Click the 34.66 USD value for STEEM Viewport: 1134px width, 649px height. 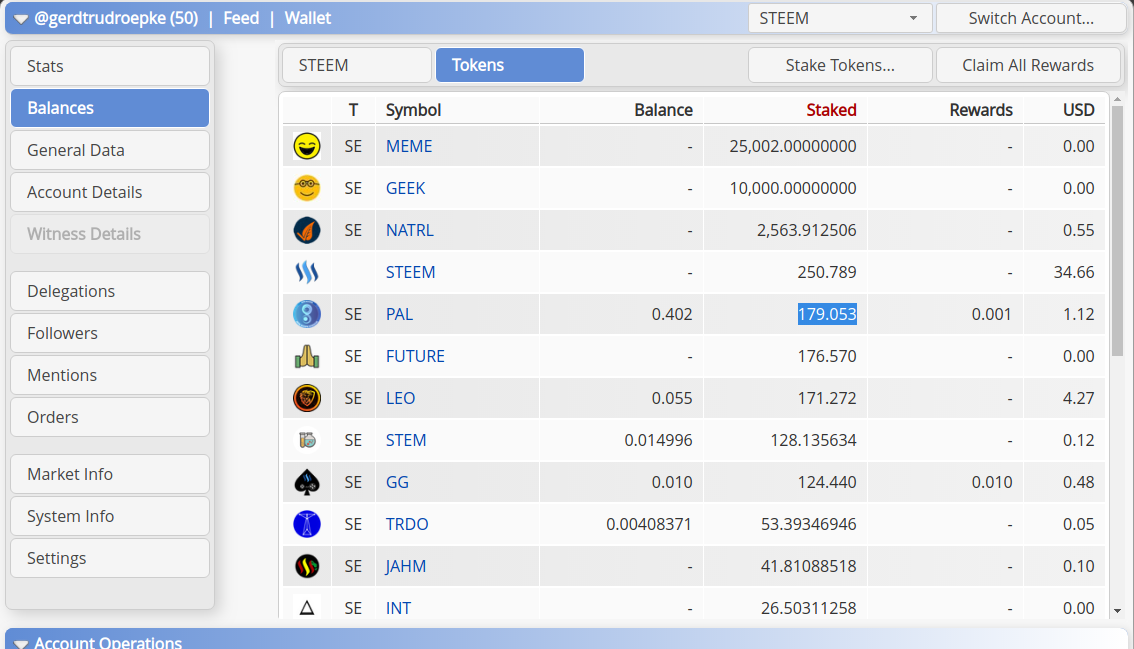point(1074,272)
